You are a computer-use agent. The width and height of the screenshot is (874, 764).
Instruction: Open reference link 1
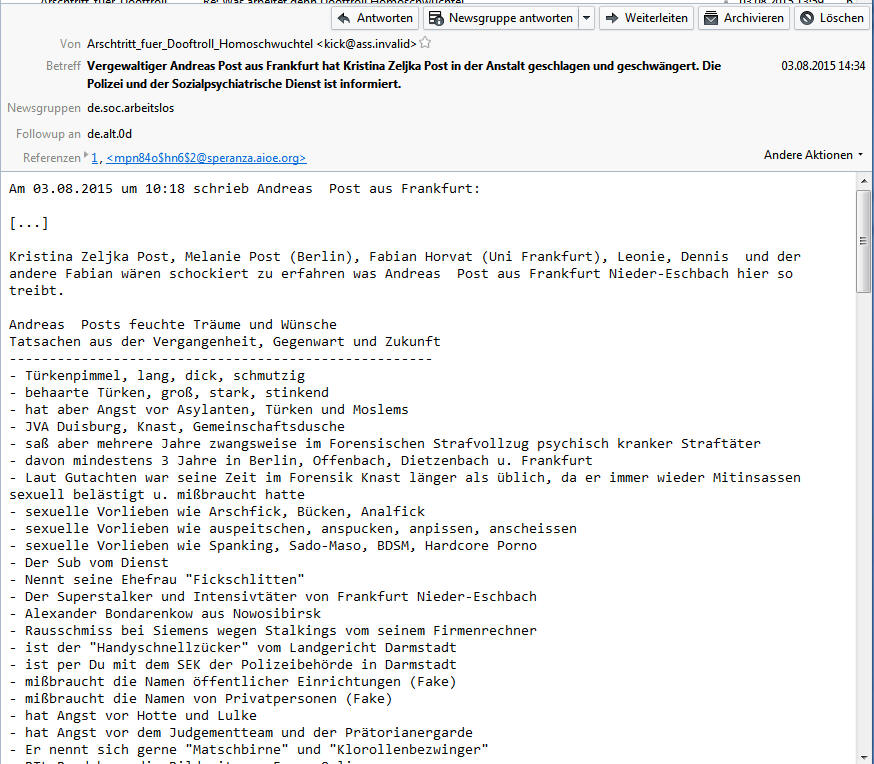click(x=94, y=158)
